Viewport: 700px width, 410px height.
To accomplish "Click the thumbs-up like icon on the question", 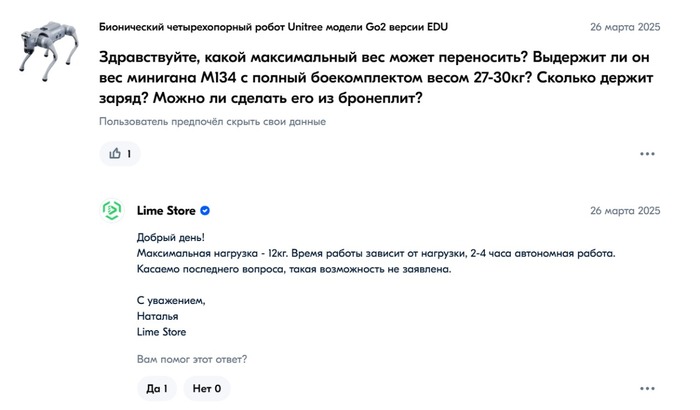I will [115, 153].
